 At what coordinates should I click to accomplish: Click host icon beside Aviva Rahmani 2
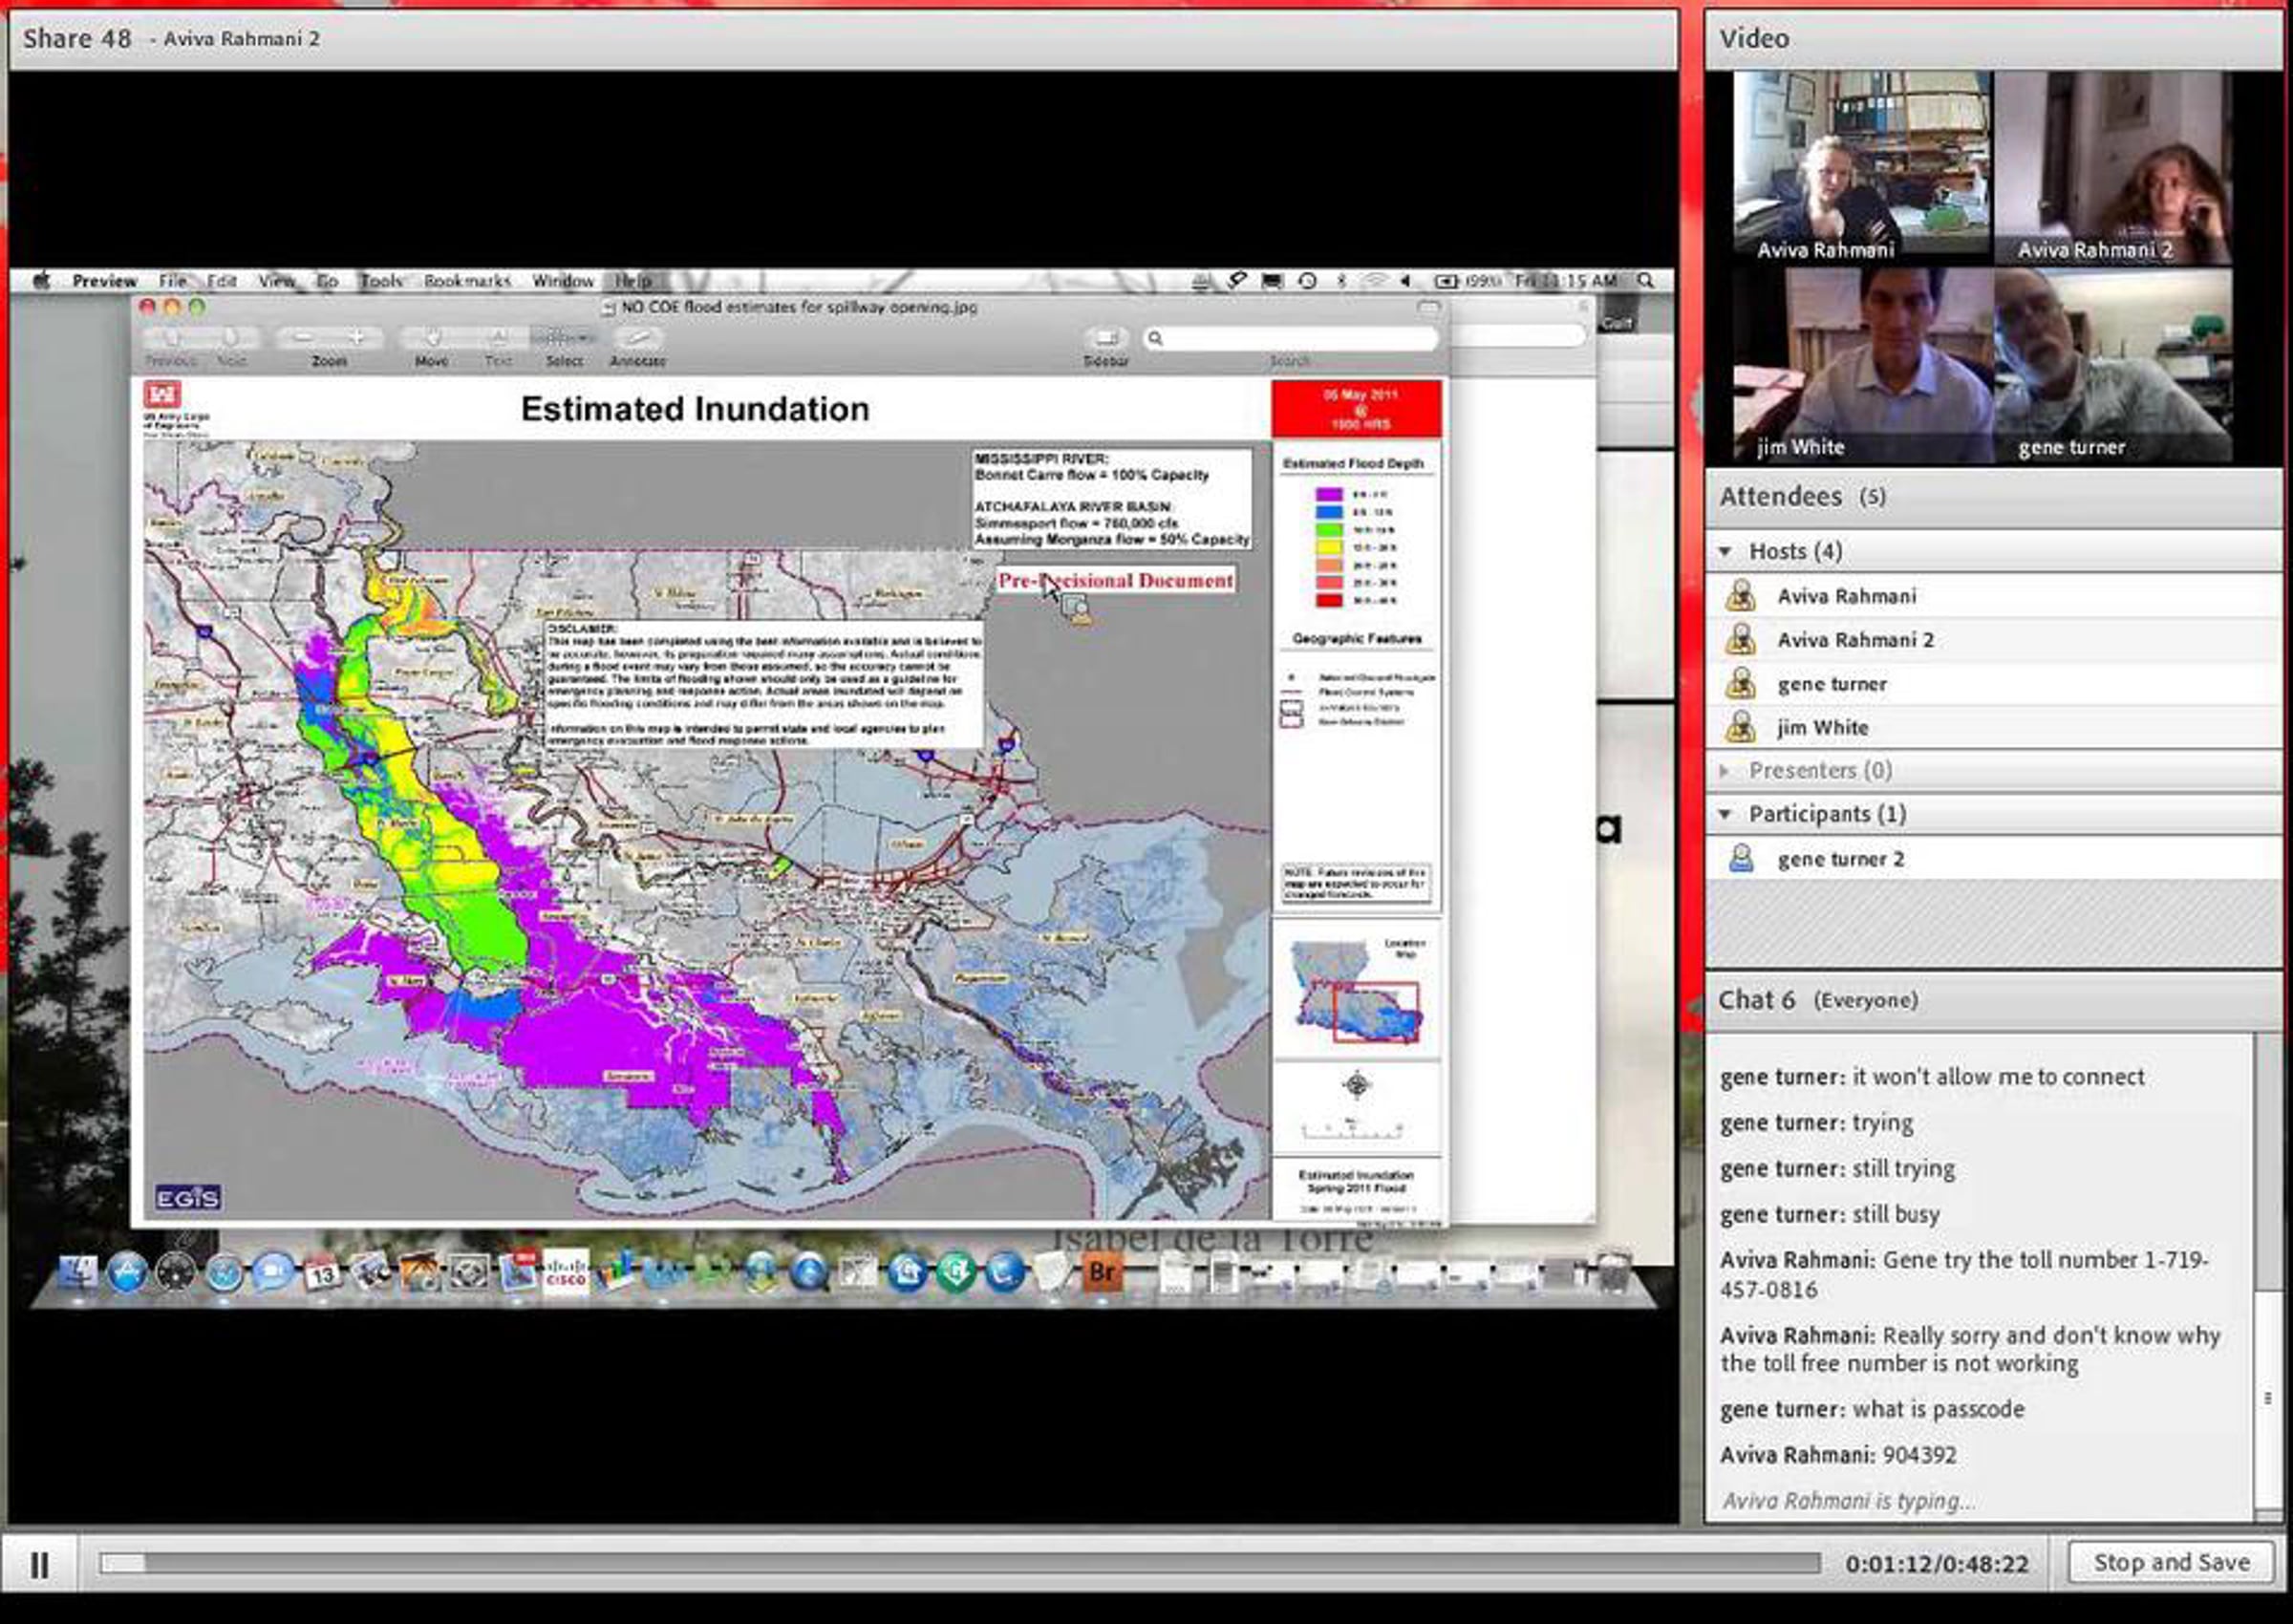1741,639
